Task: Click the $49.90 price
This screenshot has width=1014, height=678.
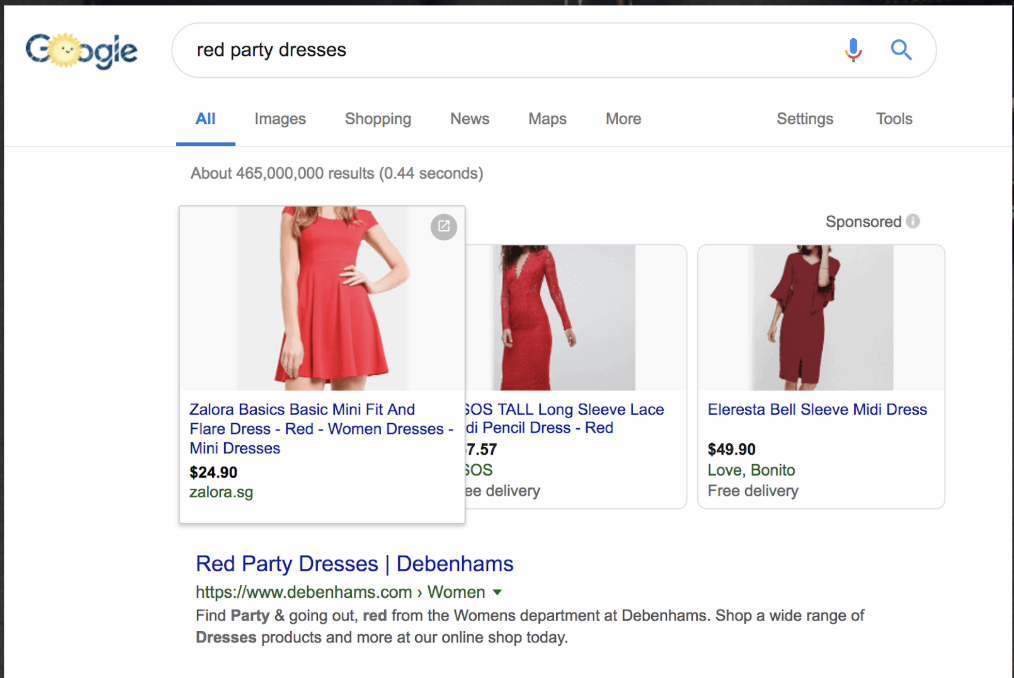Action: (x=731, y=450)
